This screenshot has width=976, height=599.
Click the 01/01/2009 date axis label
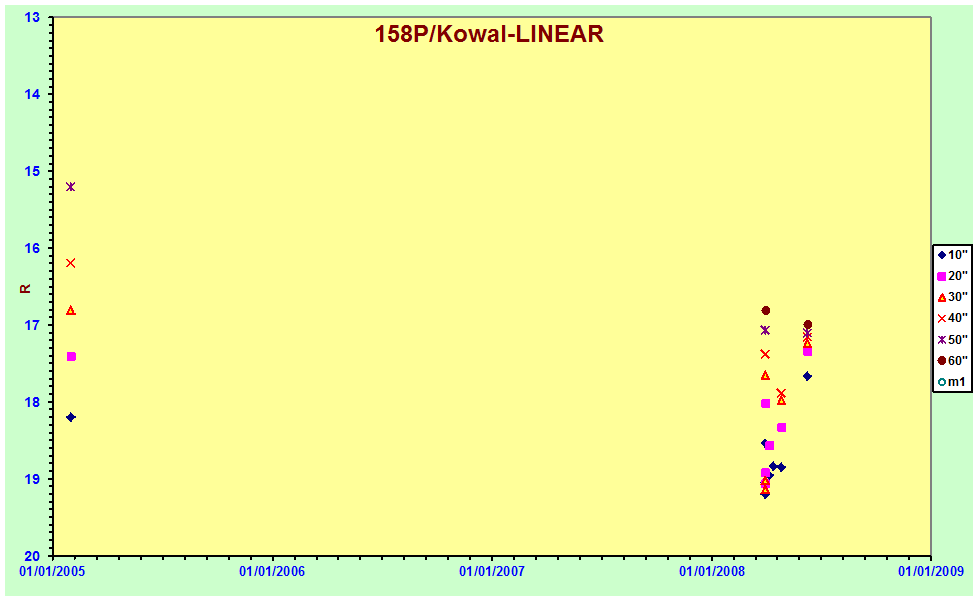(931, 571)
